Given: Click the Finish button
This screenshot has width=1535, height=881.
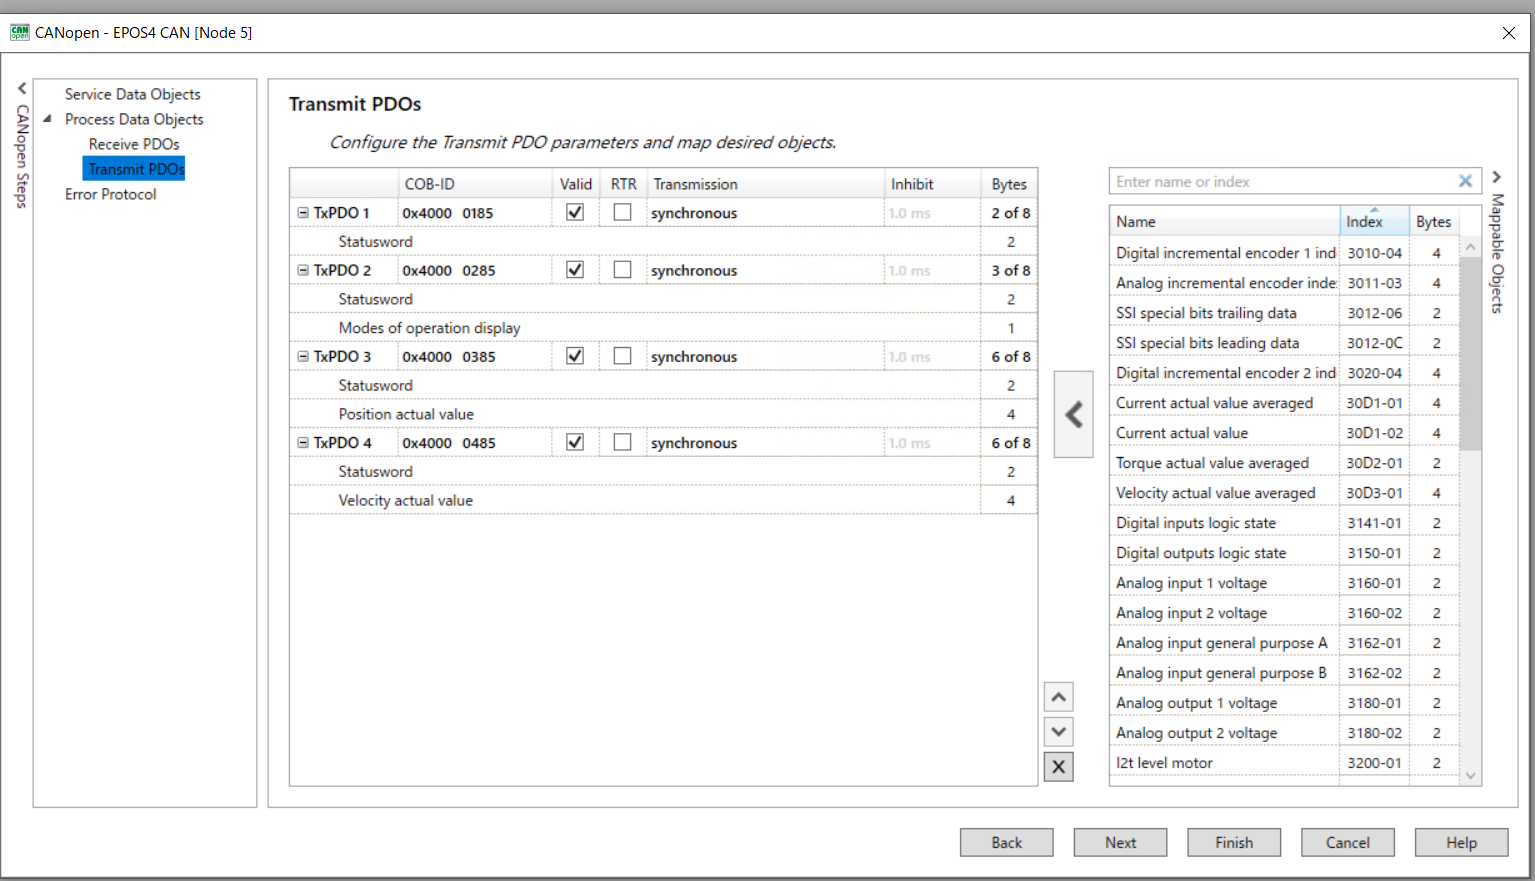Looking at the screenshot, I should coord(1234,842).
